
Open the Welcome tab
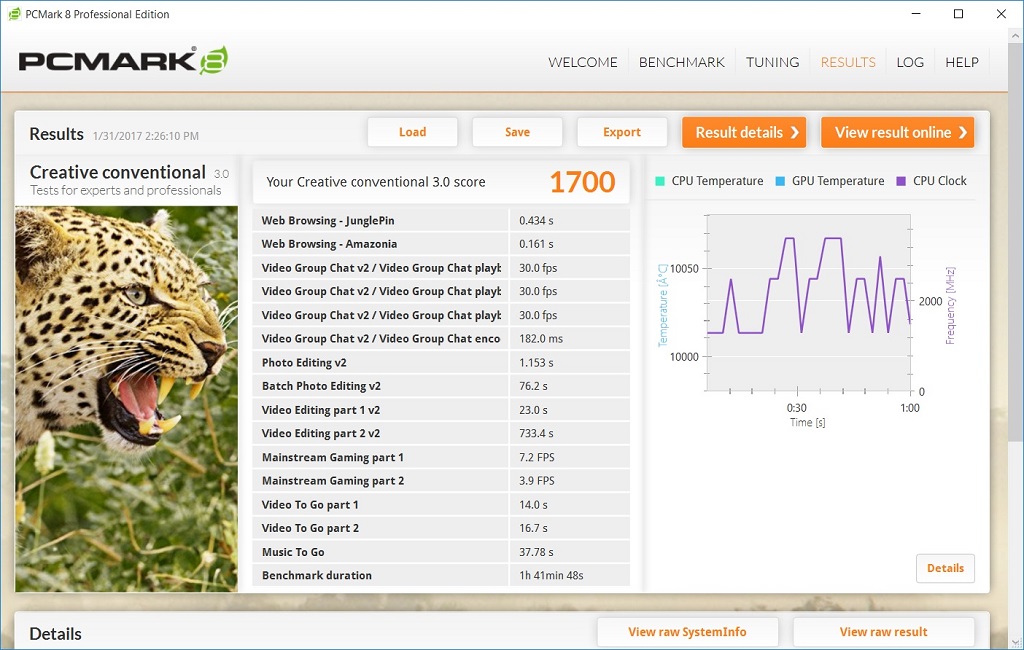click(x=583, y=62)
